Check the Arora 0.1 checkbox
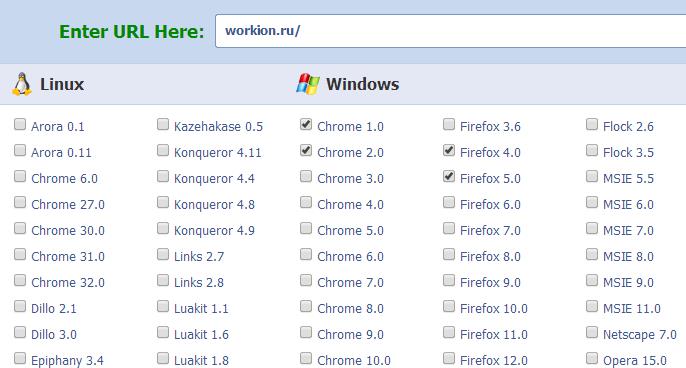This screenshot has width=686, height=368. click(20, 124)
